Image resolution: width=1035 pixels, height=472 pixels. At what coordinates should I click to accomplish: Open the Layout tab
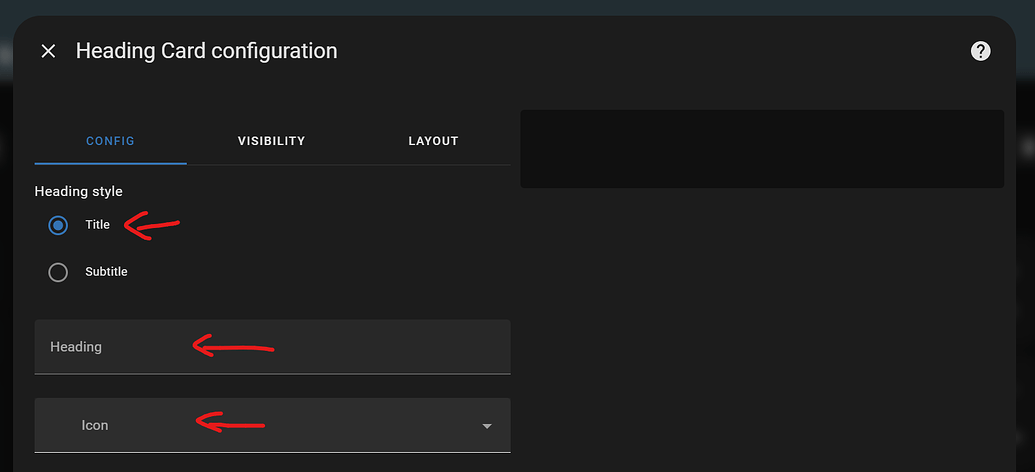[x=433, y=141]
